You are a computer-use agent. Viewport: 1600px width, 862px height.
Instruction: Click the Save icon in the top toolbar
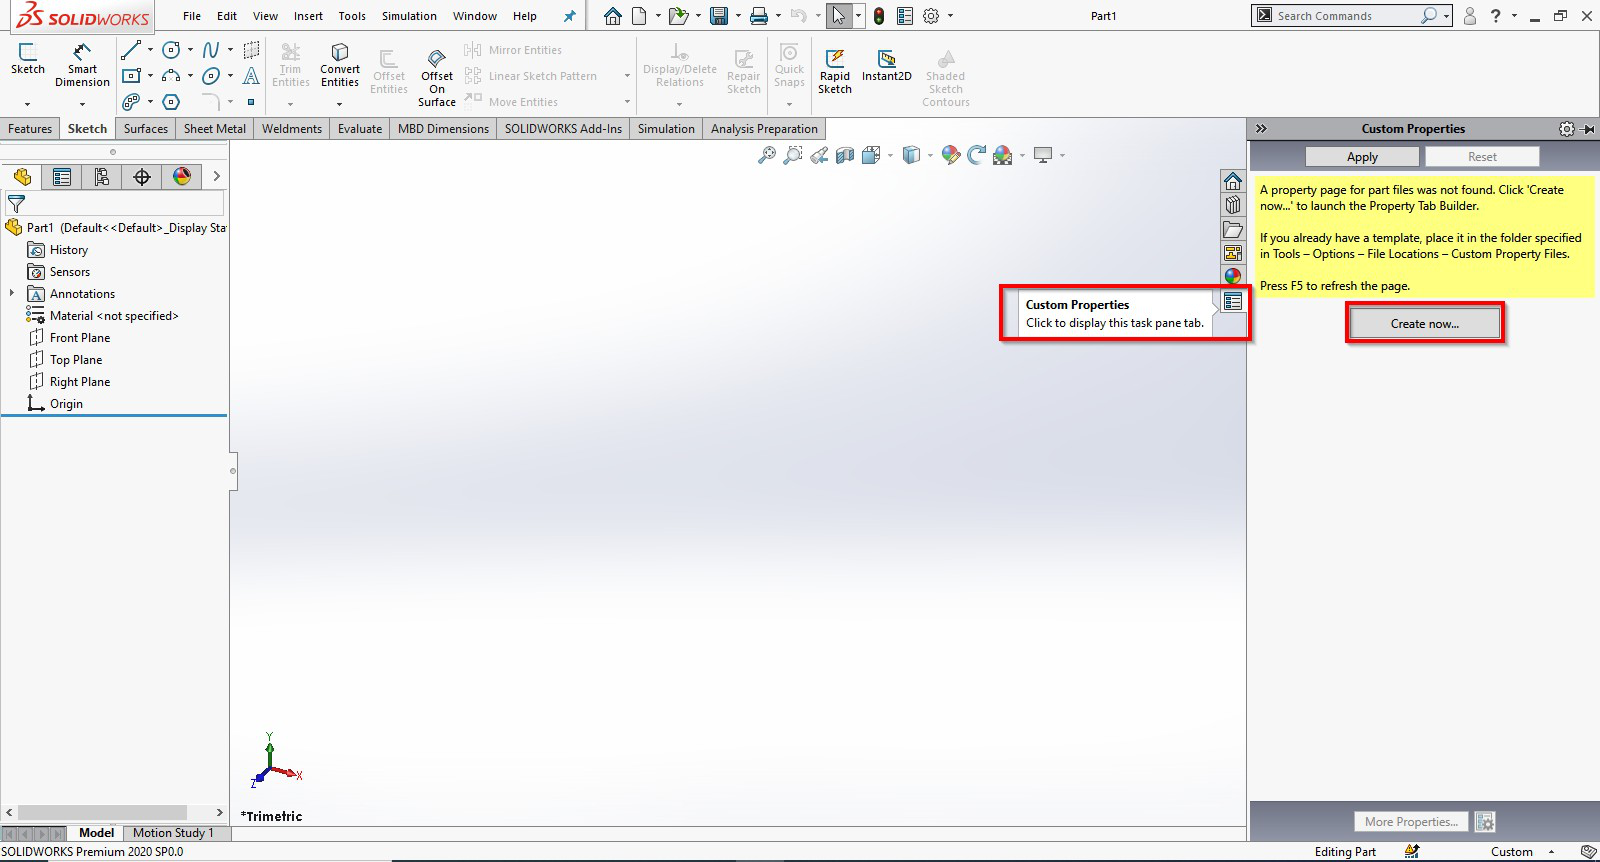click(x=718, y=16)
